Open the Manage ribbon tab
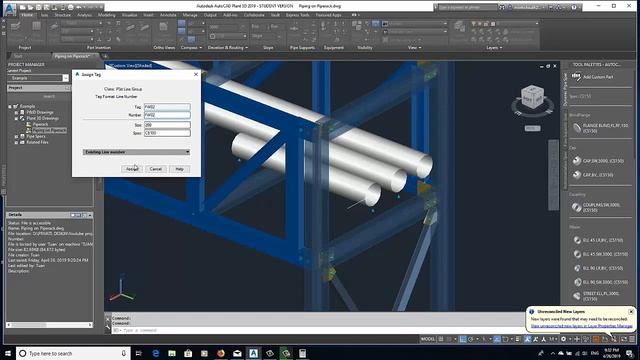The width and height of the screenshot is (640, 360). [x=190, y=15]
